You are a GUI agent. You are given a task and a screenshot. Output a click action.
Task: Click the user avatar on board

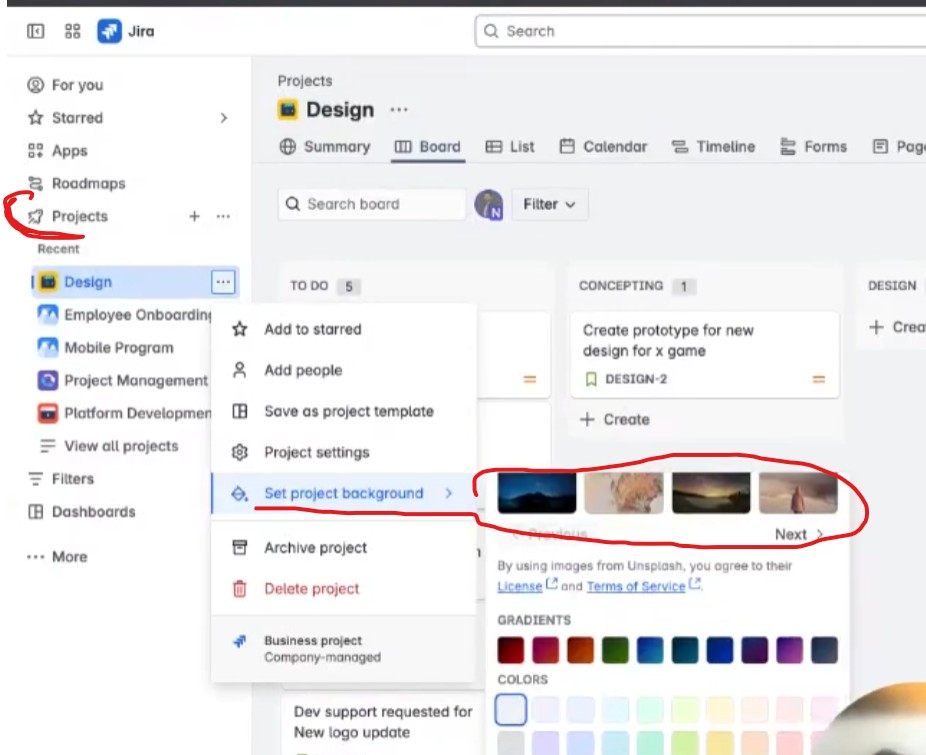point(488,204)
